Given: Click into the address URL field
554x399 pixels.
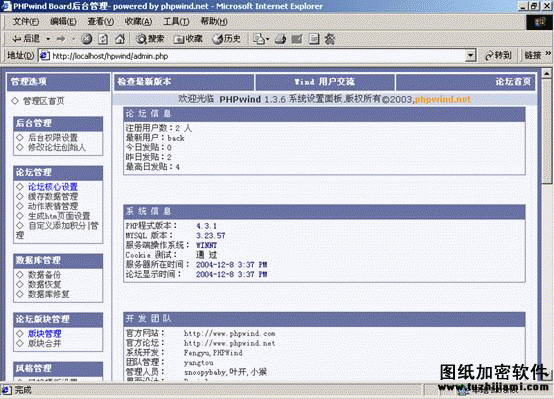Looking at the screenshot, I should (257, 56).
